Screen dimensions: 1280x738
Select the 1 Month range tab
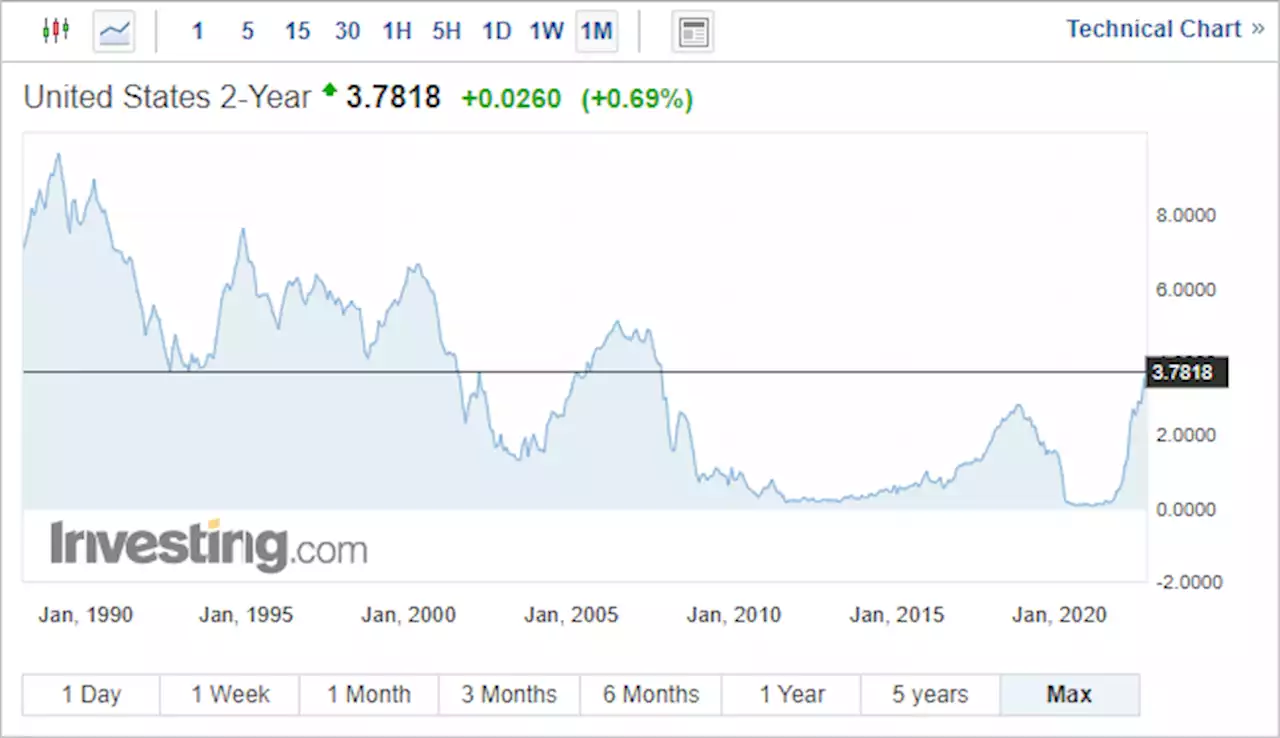(x=369, y=694)
